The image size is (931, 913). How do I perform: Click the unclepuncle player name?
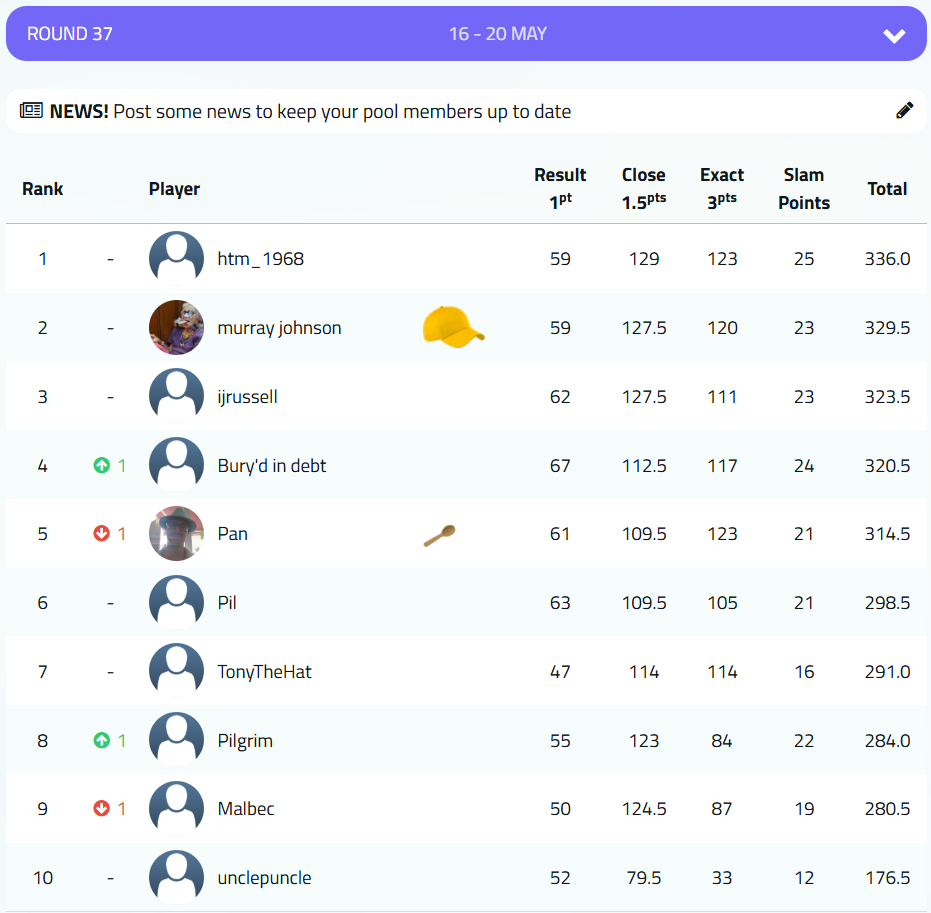264,878
